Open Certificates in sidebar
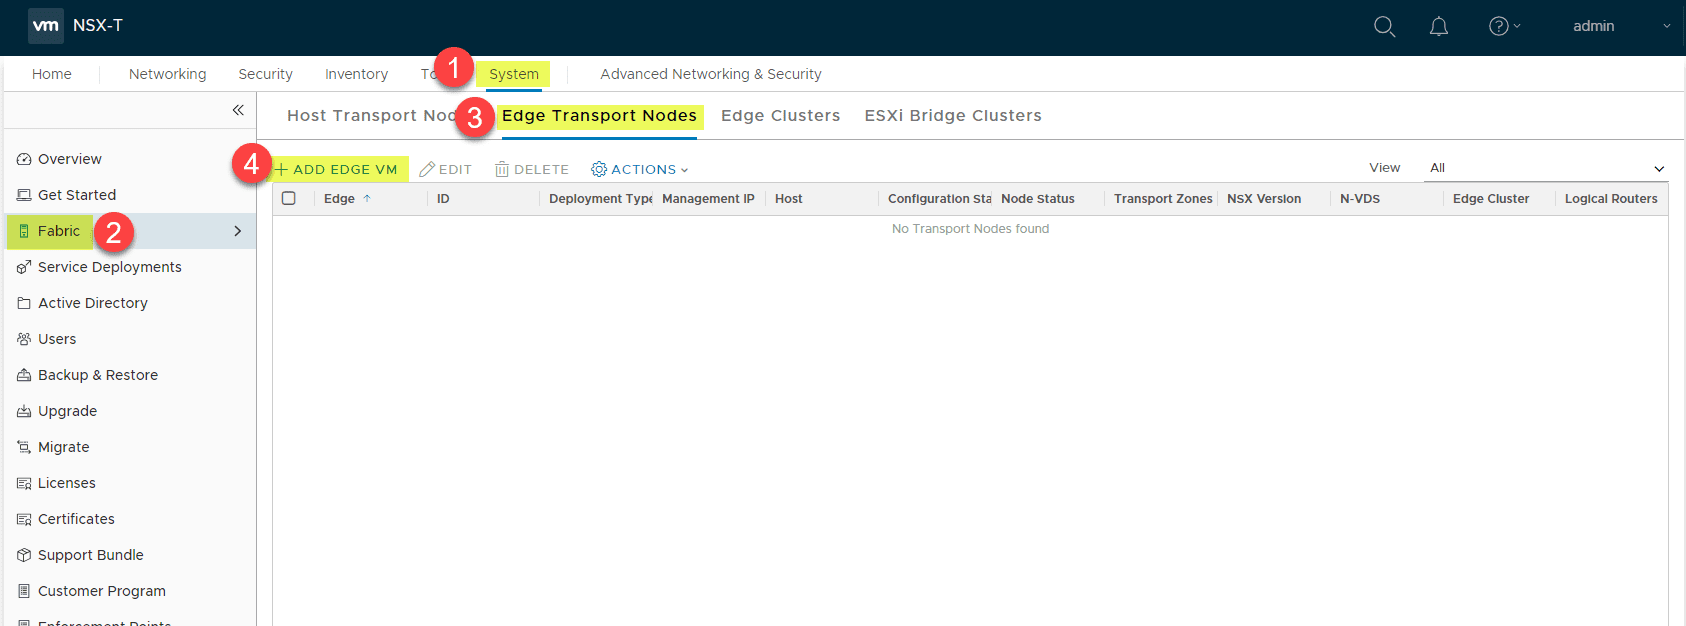 tap(76, 519)
